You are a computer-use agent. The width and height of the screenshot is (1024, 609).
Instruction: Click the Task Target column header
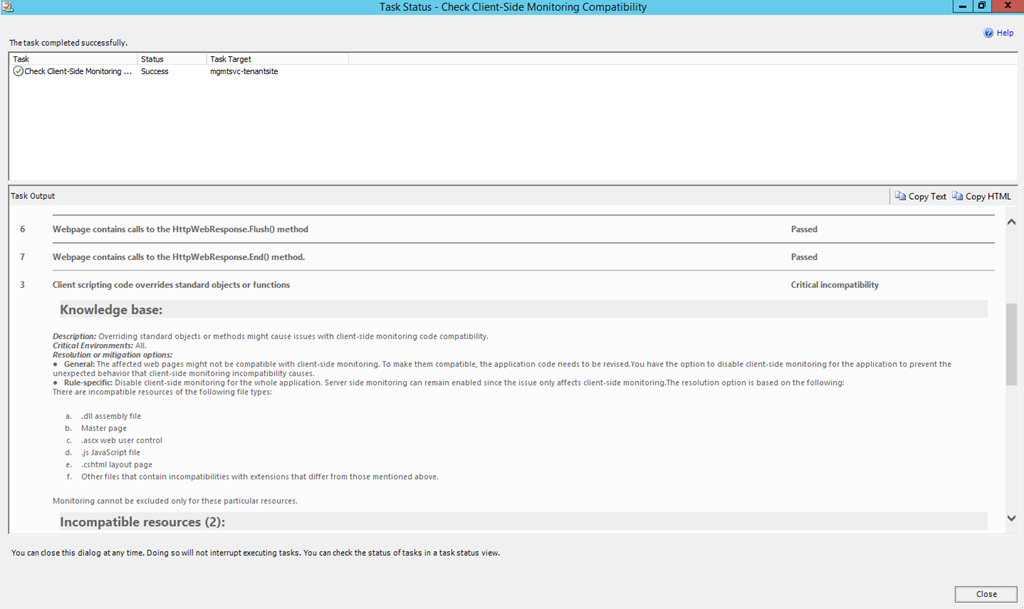coord(277,59)
